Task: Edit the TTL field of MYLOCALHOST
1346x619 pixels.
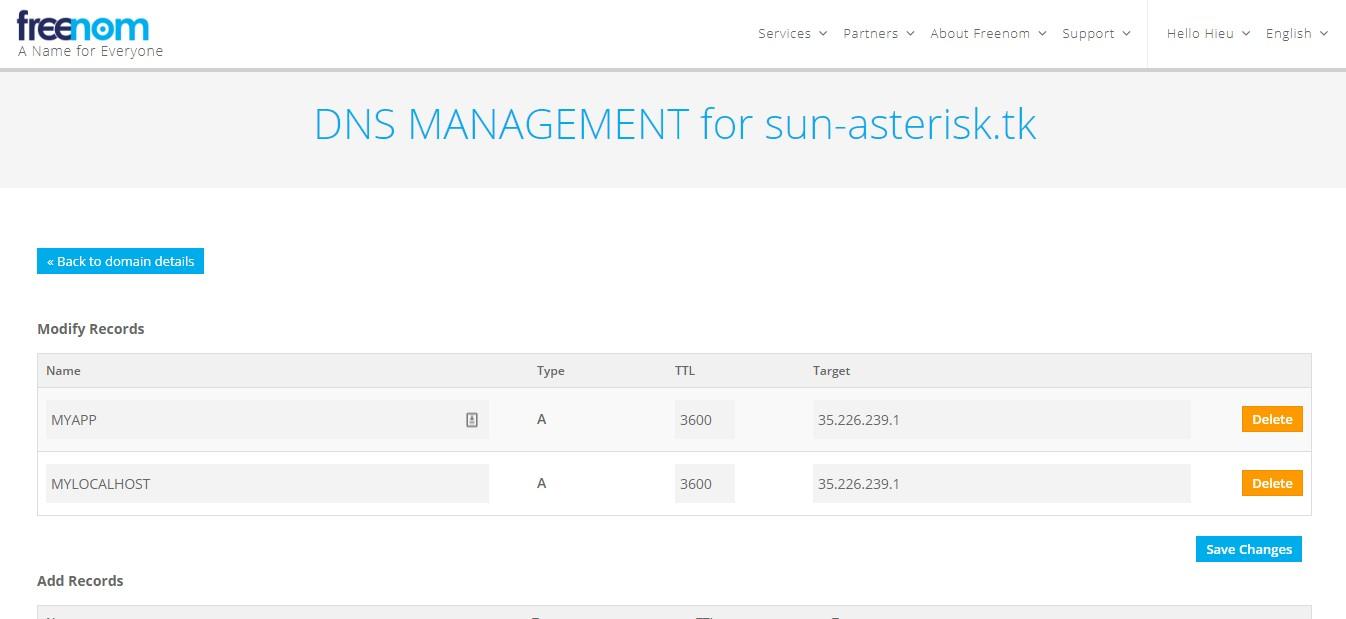Action: [x=705, y=484]
